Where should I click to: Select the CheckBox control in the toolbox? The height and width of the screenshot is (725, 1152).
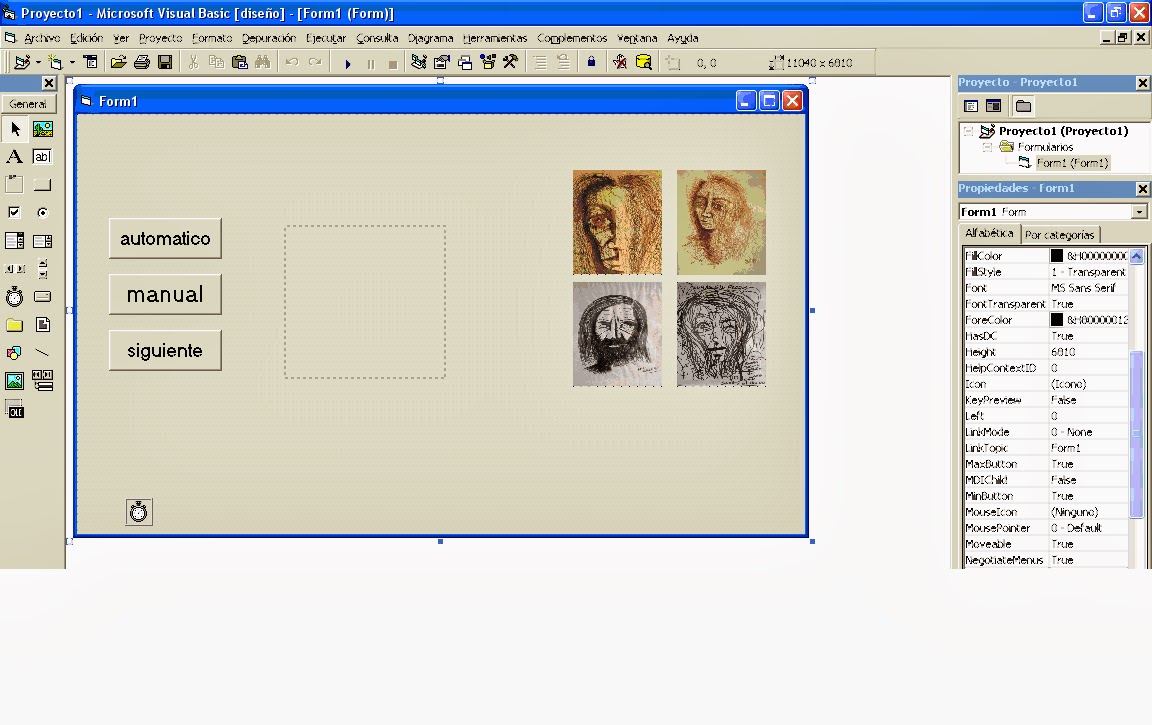coord(14,212)
